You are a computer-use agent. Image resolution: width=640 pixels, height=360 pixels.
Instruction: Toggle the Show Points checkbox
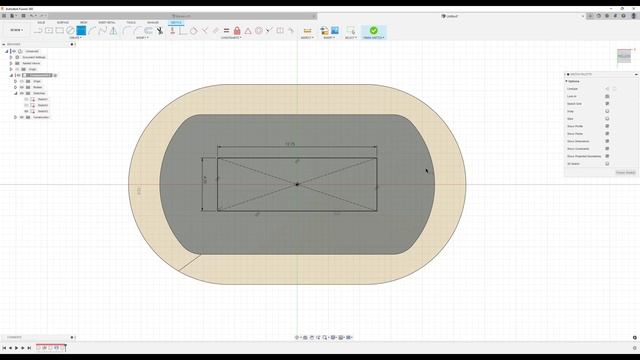point(607,133)
